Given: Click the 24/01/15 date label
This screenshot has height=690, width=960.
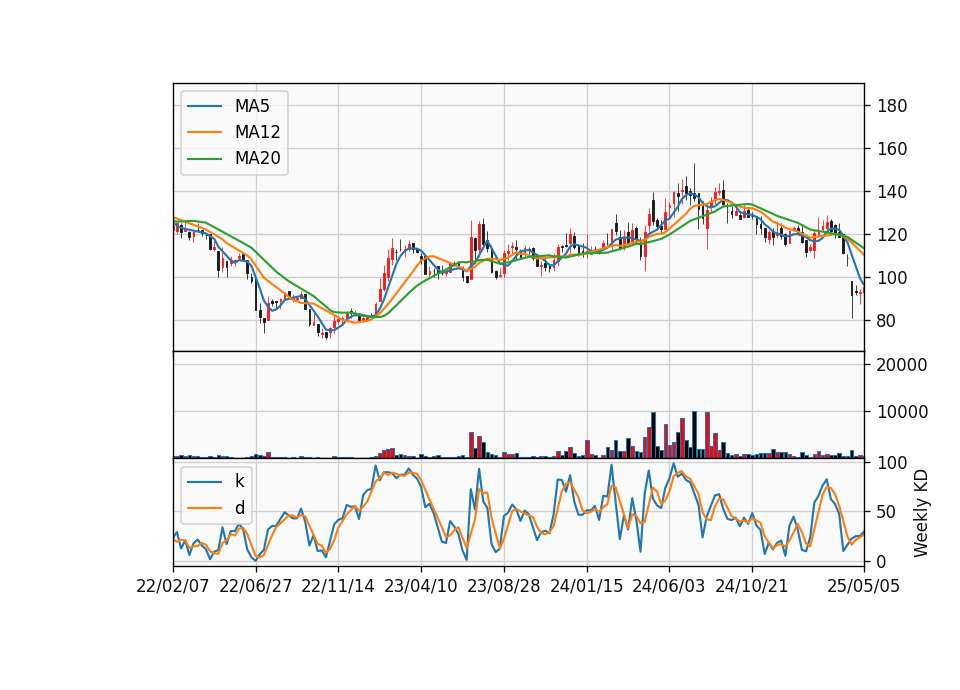Looking at the screenshot, I should tap(587, 586).
